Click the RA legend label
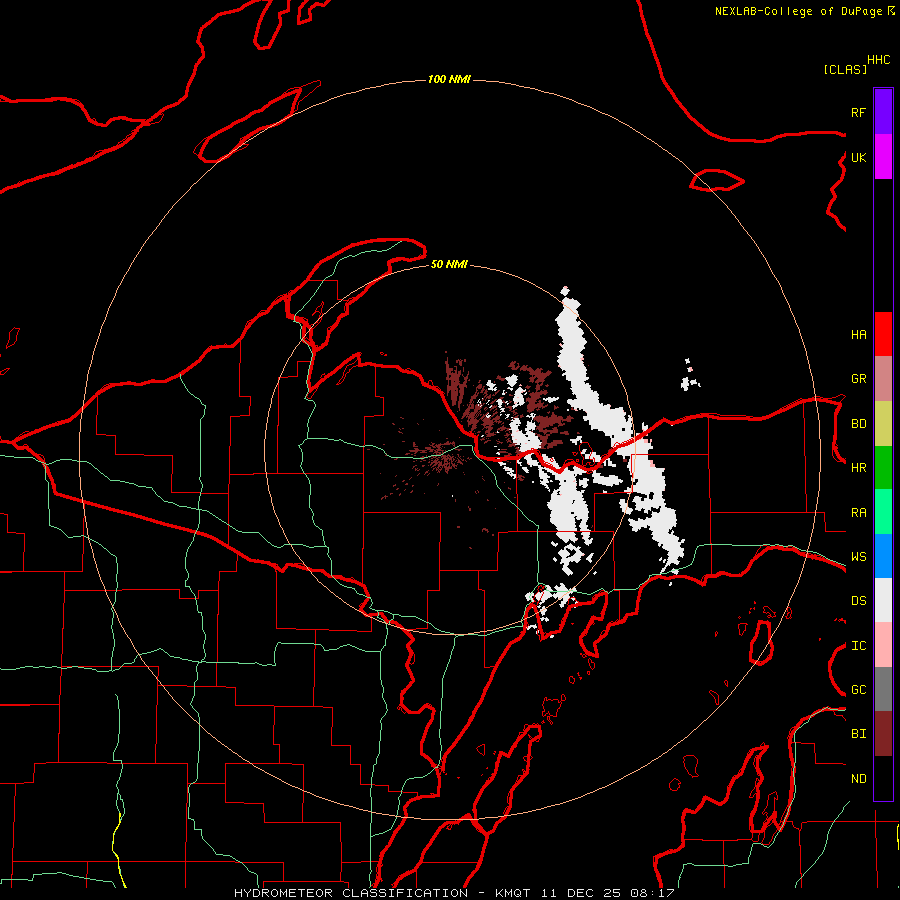 tap(859, 513)
